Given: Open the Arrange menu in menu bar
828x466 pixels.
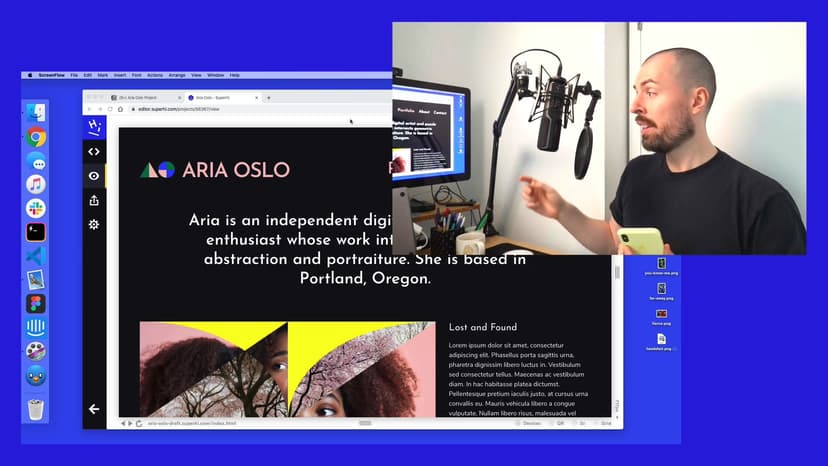Looking at the screenshot, I should (x=177, y=75).
